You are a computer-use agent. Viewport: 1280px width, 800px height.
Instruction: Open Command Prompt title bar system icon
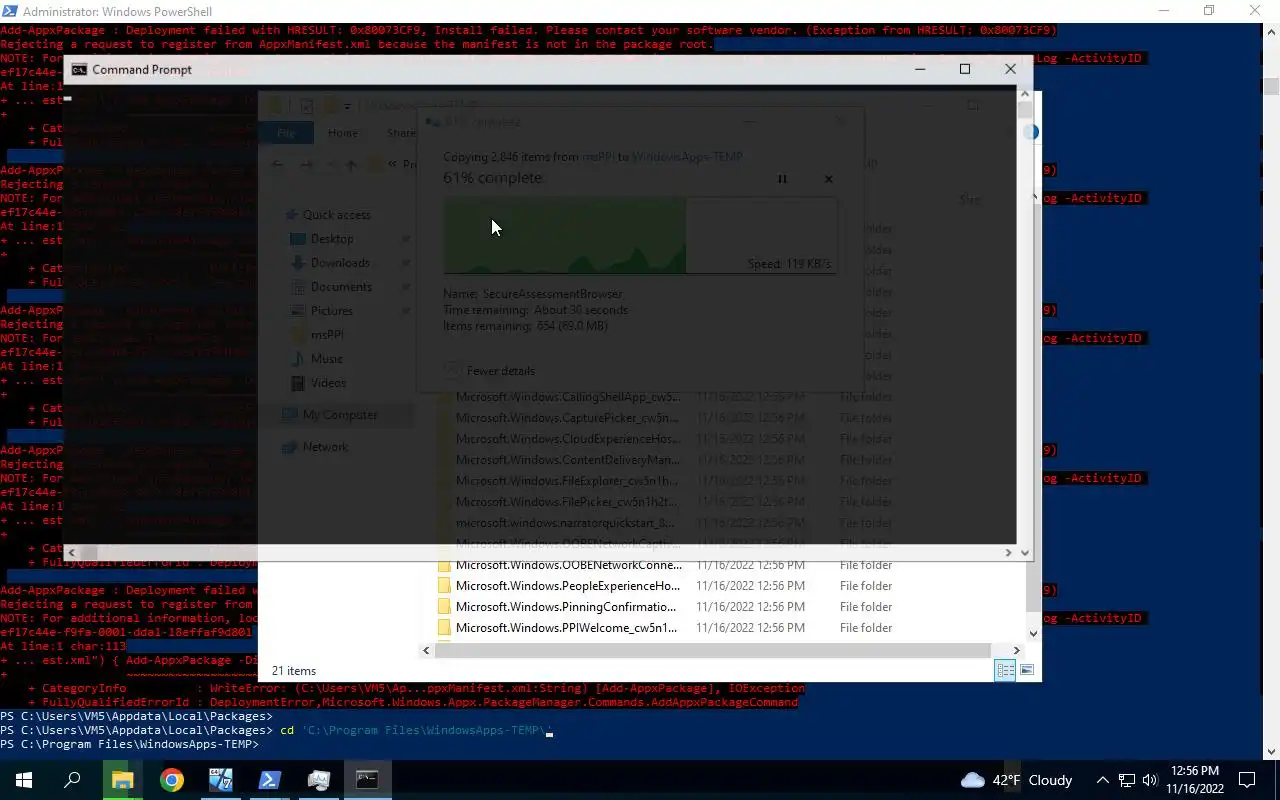coord(79,69)
